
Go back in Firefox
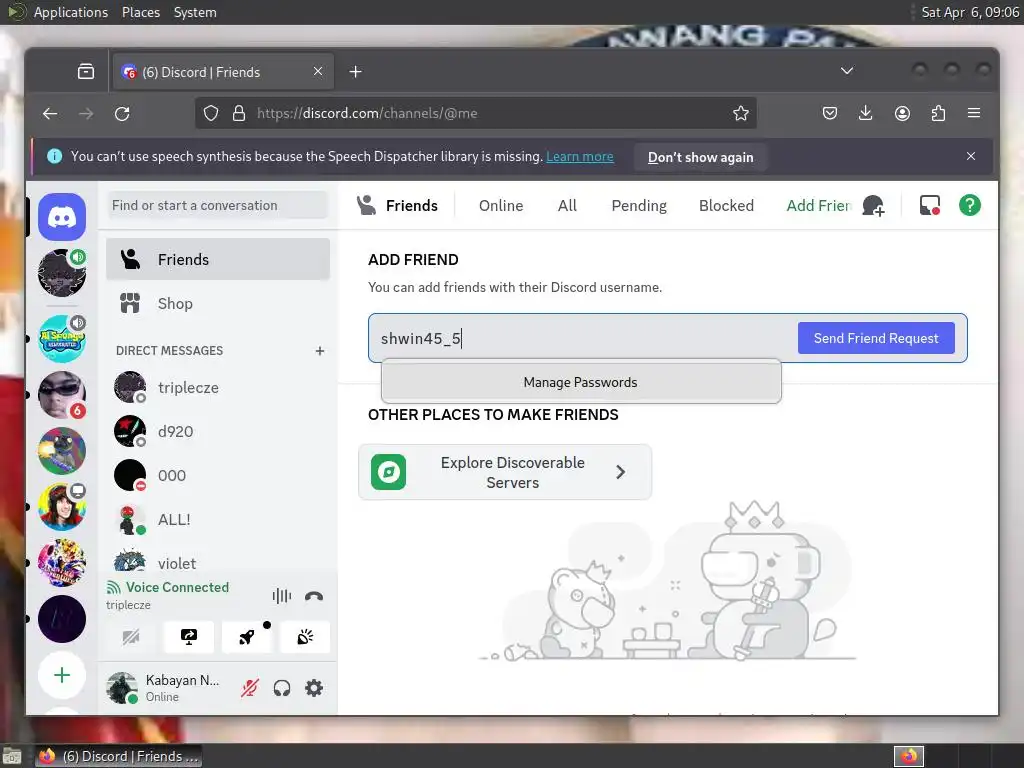[50, 114]
